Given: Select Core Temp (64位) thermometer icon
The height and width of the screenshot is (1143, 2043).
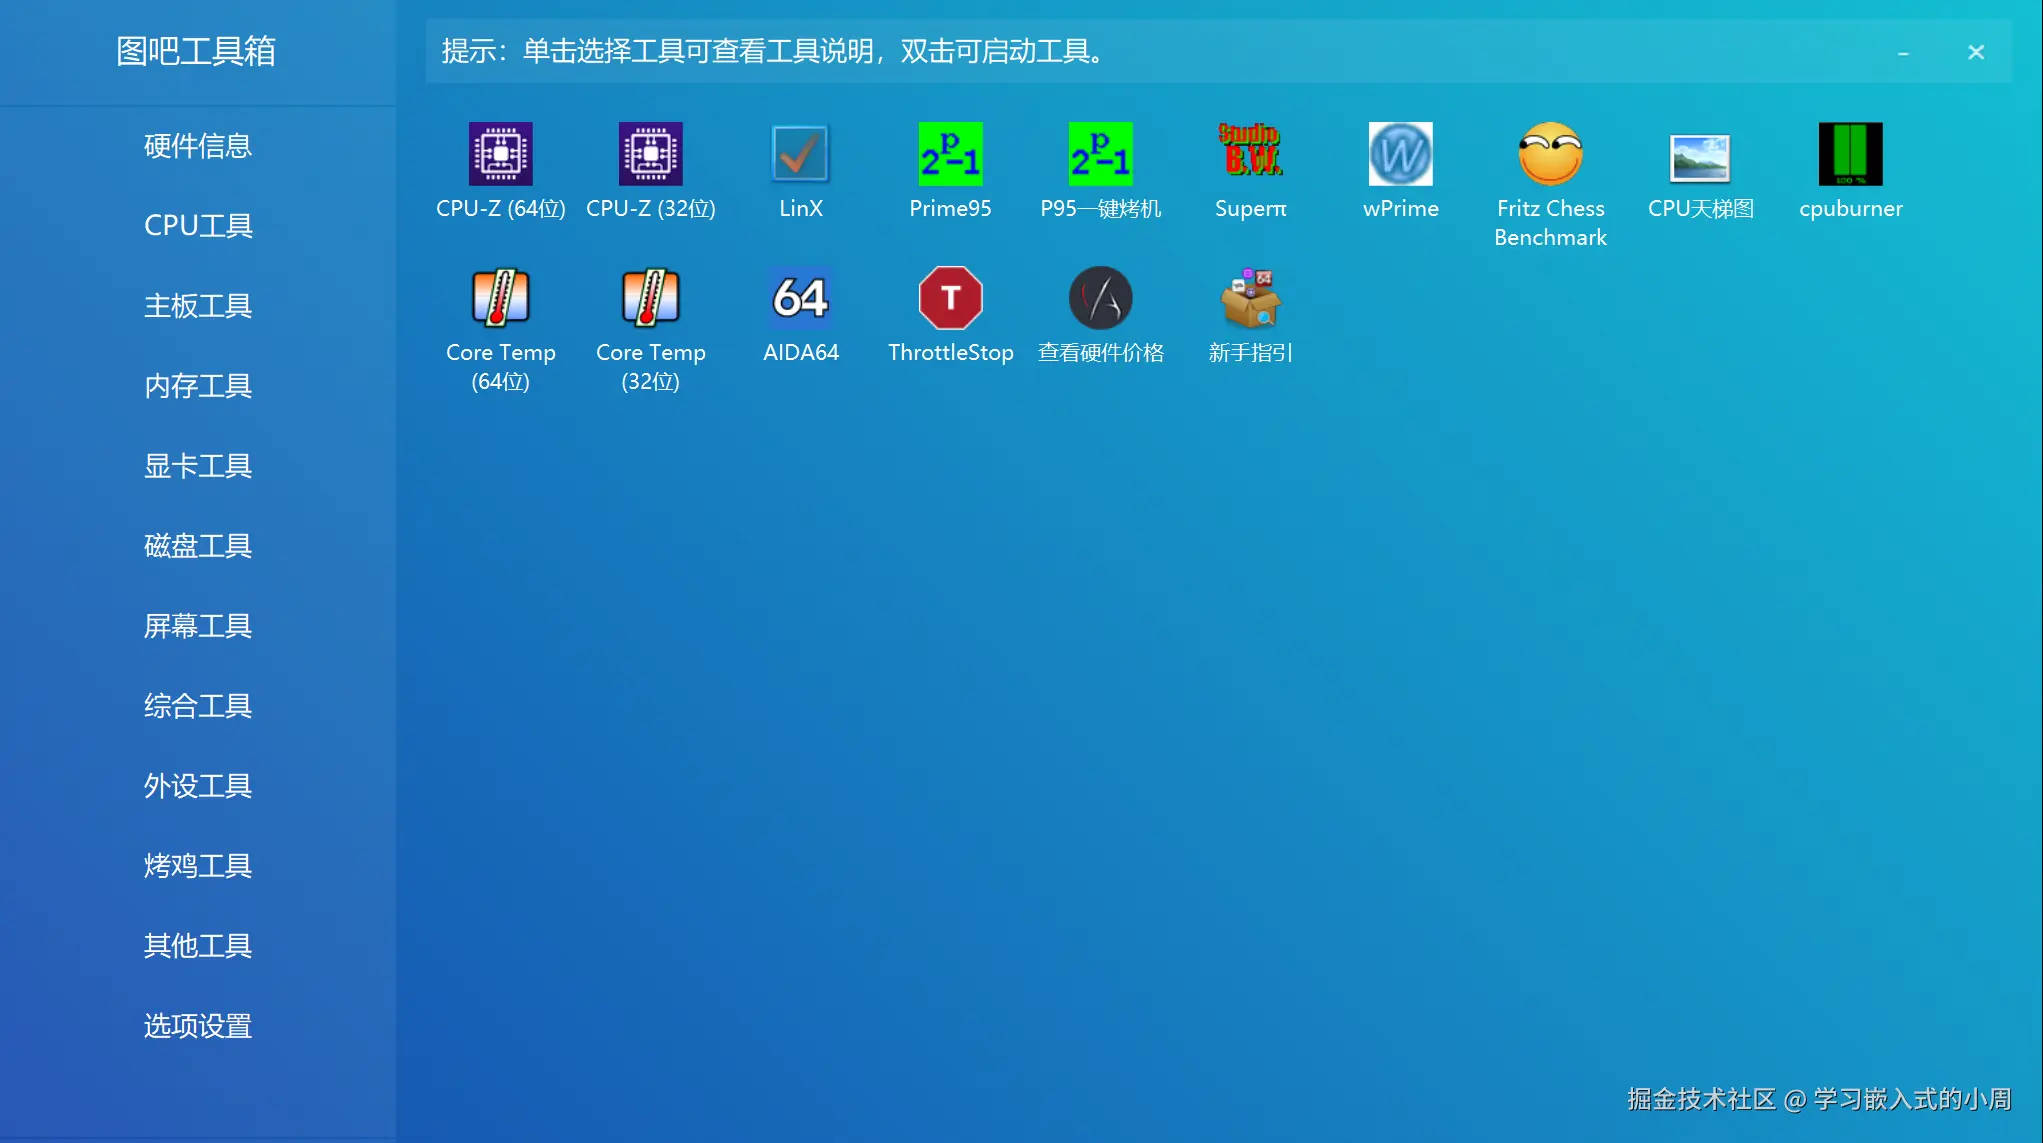Looking at the screenshot, I should point(500,298).
